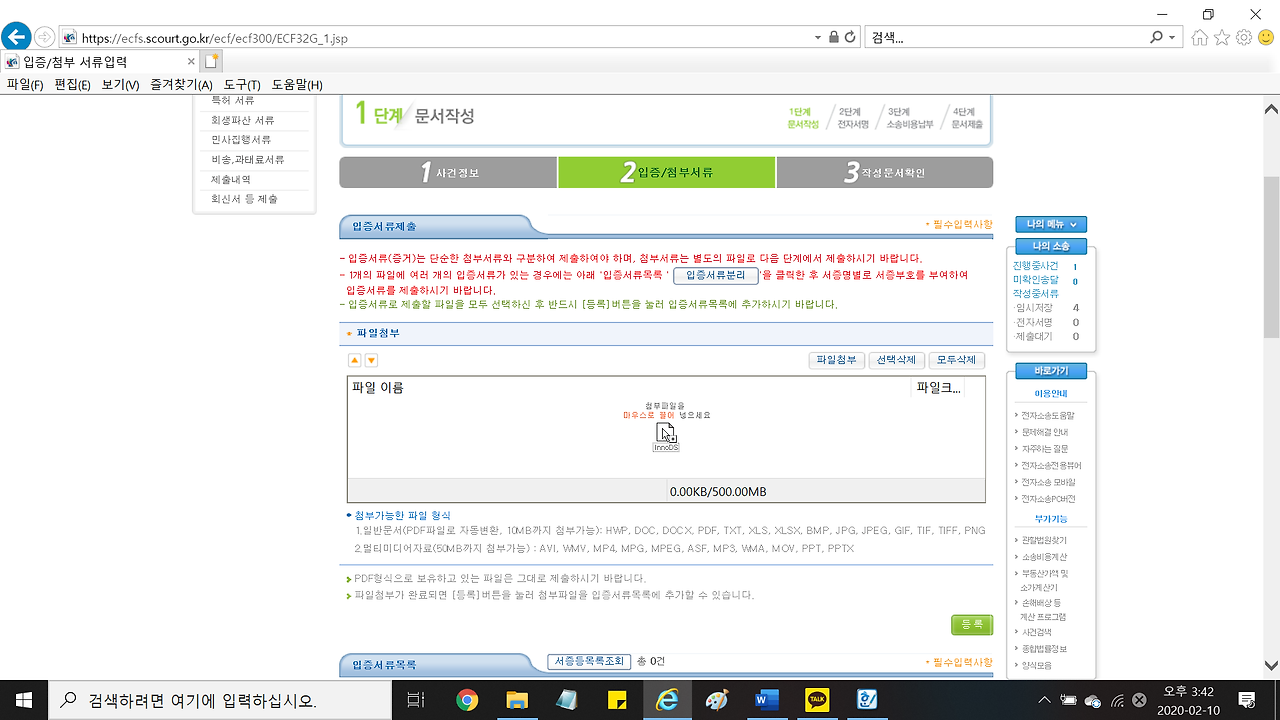Open Favorites star icon
The width and height of the screenshot is (1280, 720).
1222,37
